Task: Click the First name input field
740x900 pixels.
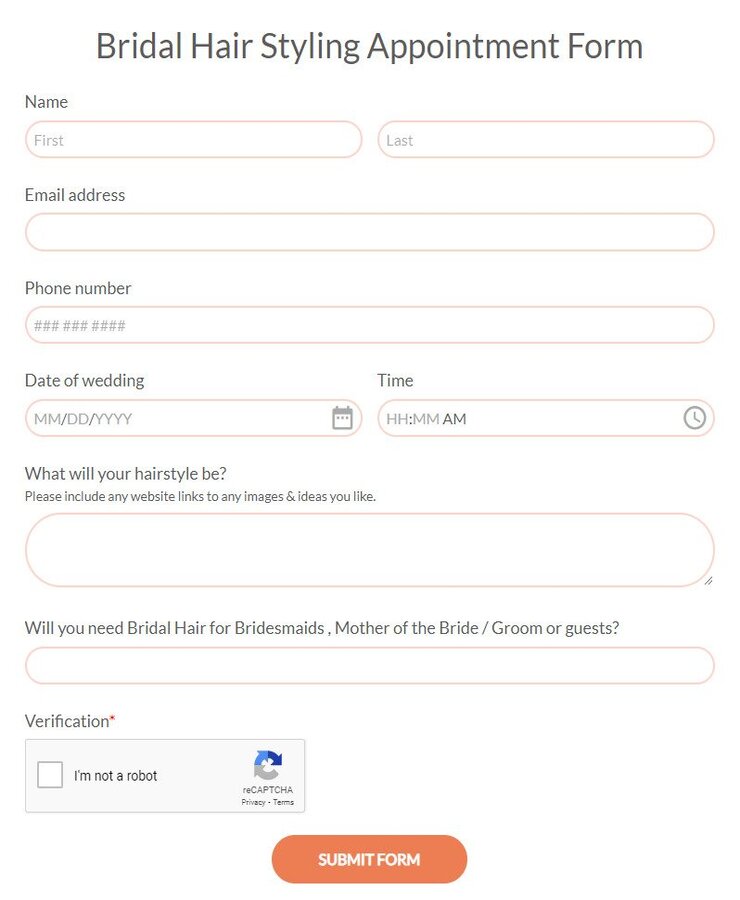Action: pyautogui.click(x=193, y=139)
